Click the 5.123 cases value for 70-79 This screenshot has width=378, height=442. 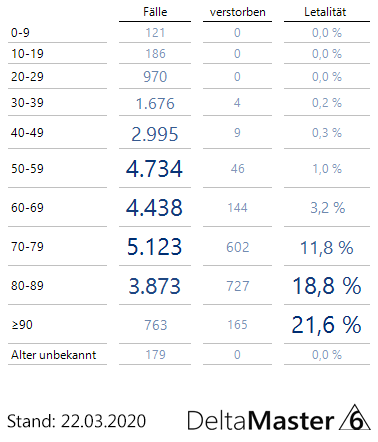(x=154, y=247)
